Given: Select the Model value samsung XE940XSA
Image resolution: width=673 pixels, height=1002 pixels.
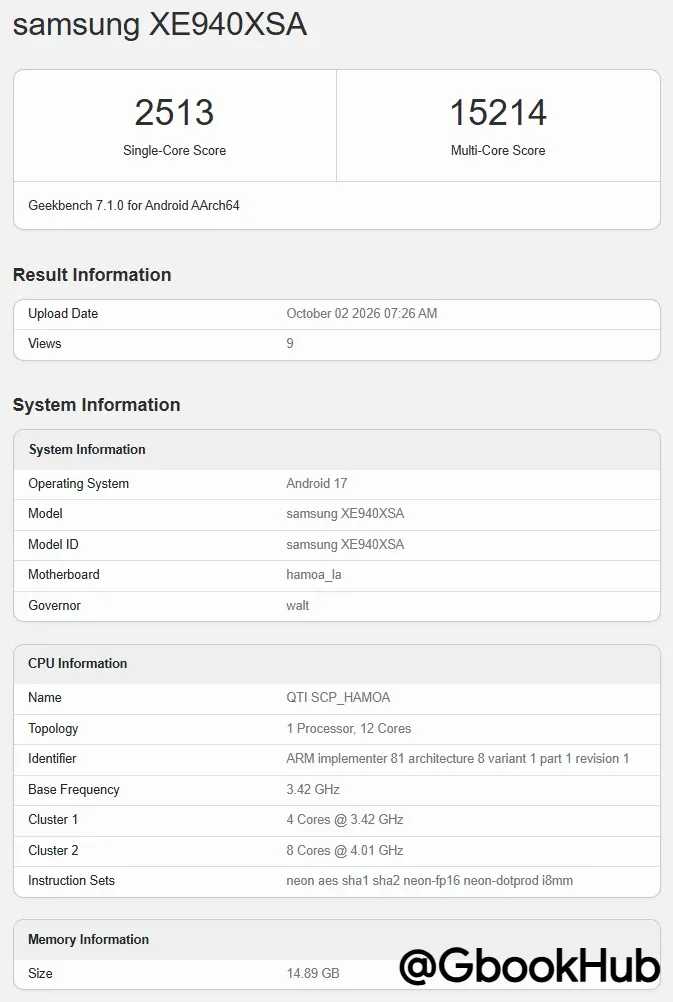Looking at the screenshot, I should pyautogui.click(x=345, y=513).
